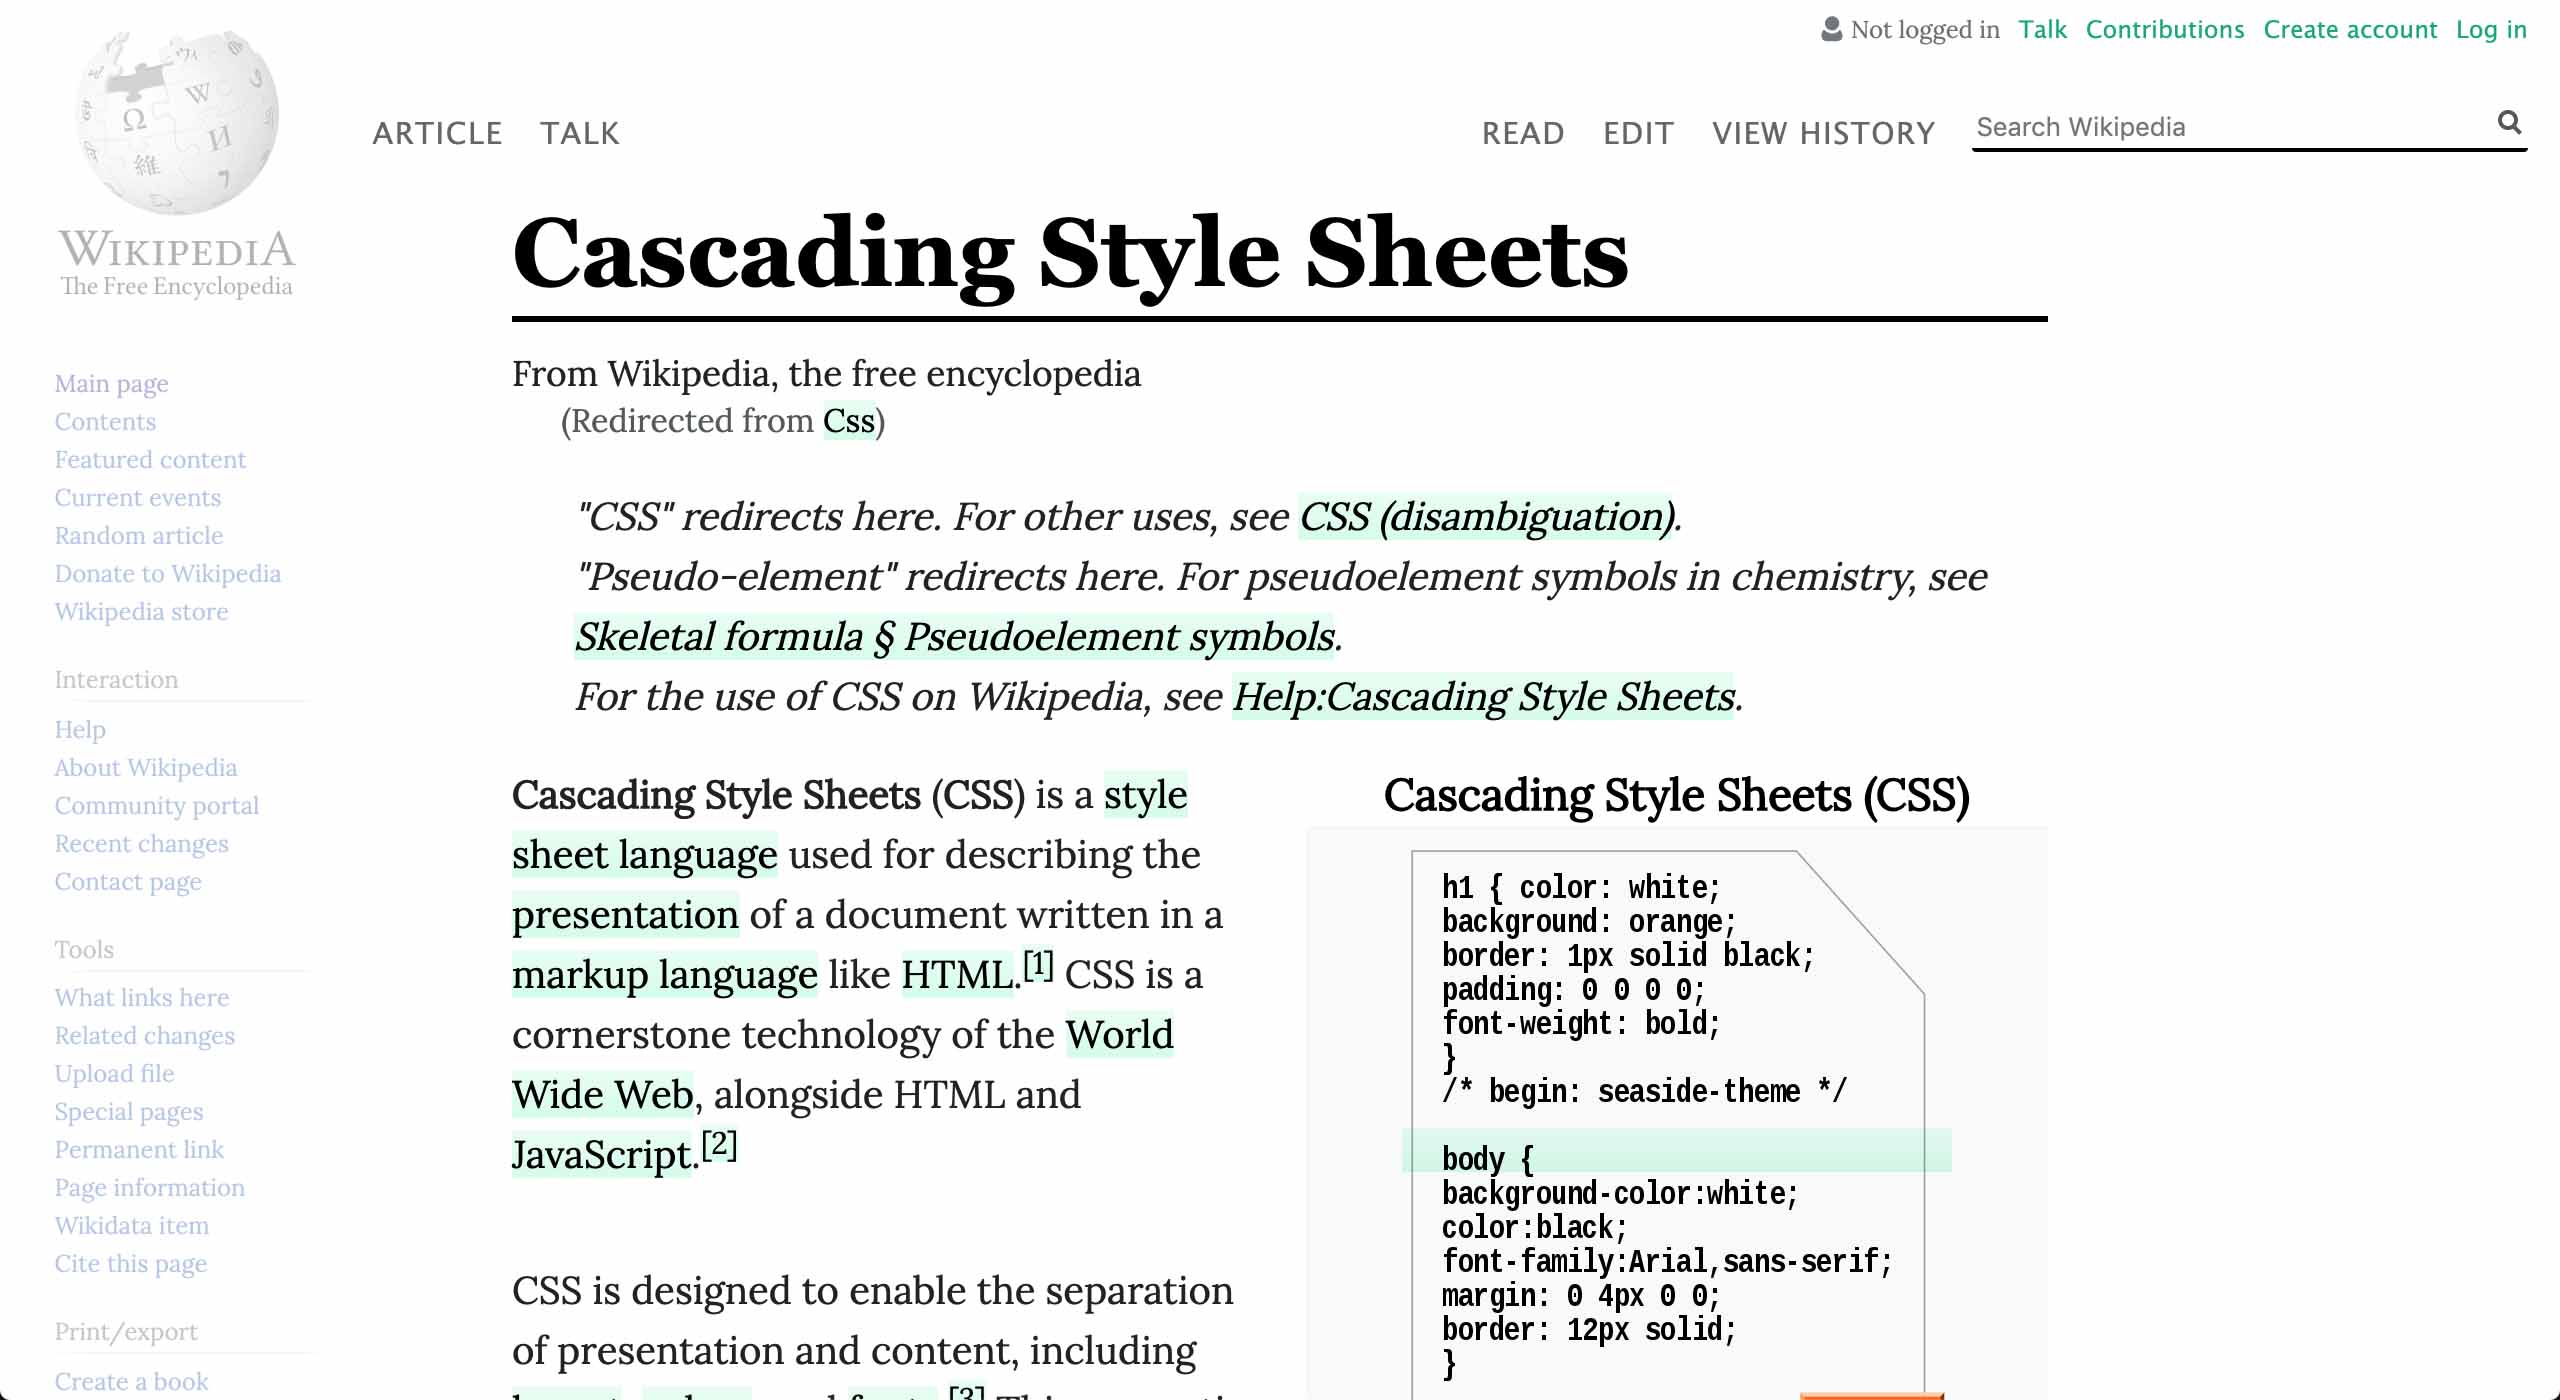Open Skeletal formula Pseudoelement symbols link
2560x1400 pixels.
click(954, 637)
